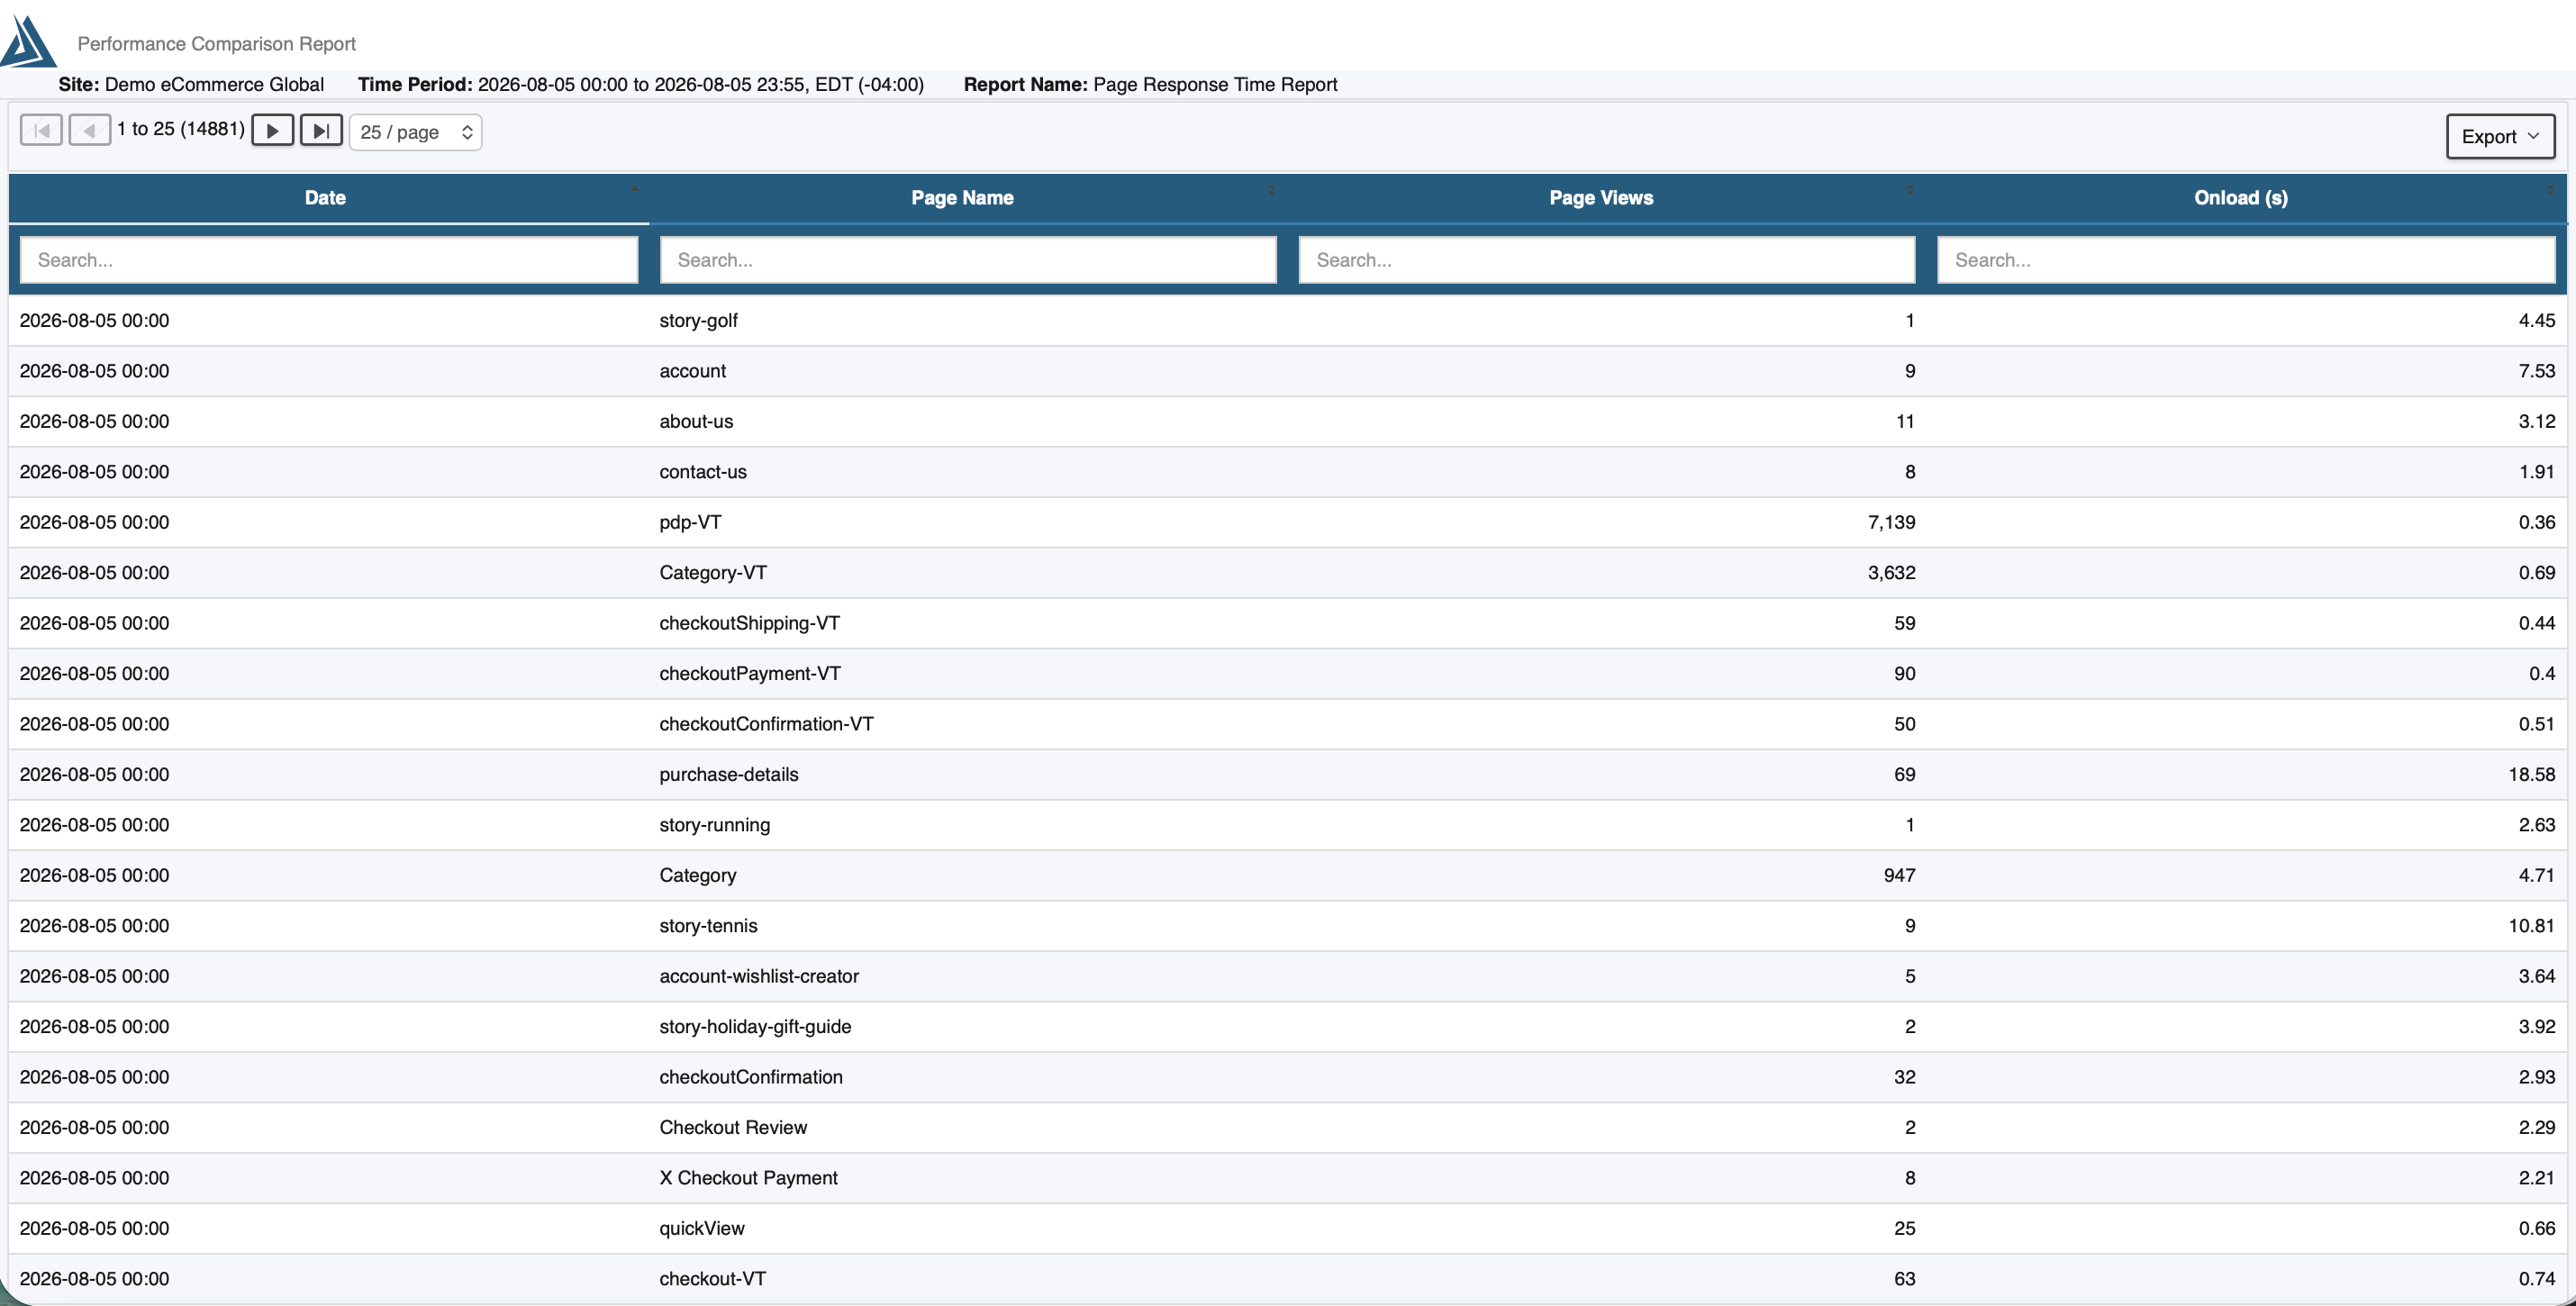Click the Page Name sort arrows icon

pos(1271,189)
